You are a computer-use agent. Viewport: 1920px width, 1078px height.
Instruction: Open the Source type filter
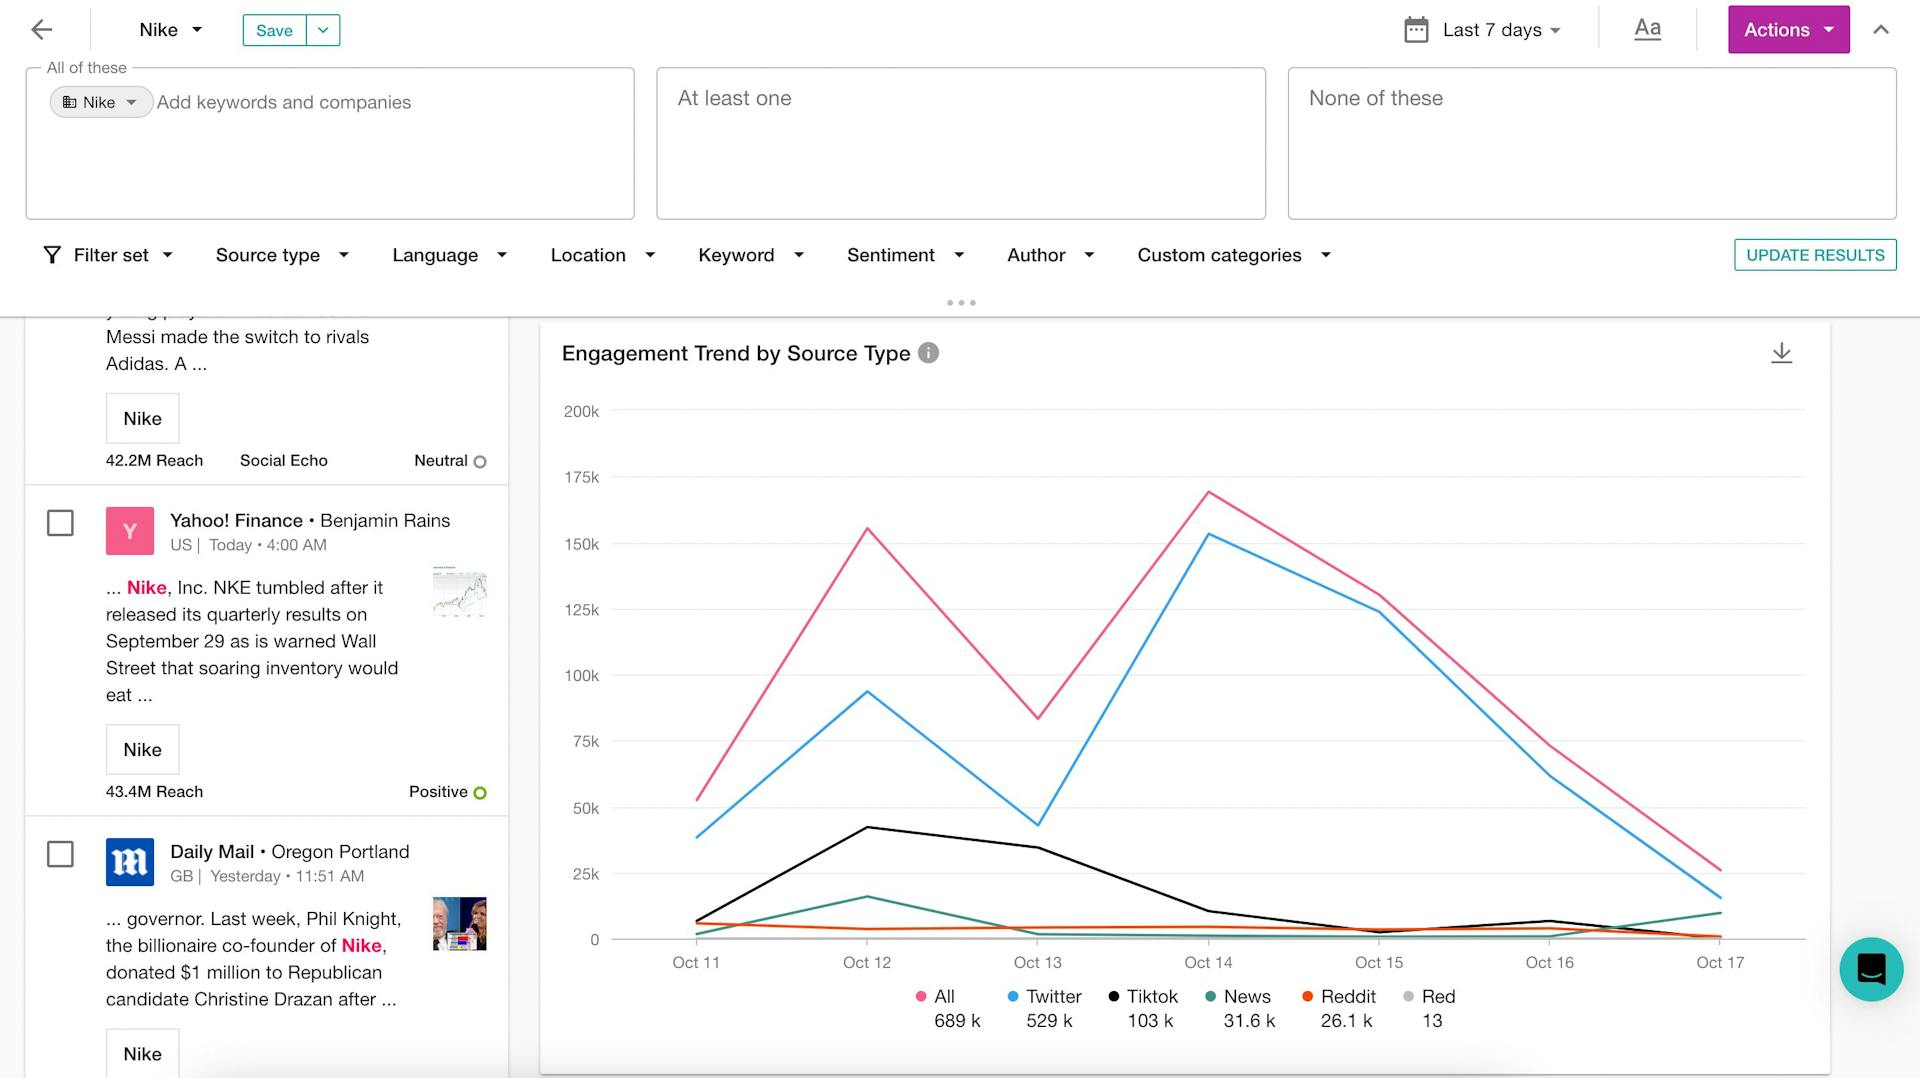282,255
